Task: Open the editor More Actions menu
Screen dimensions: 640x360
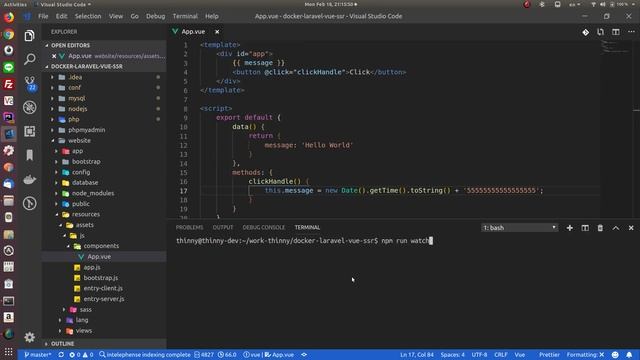Action: (x=631, y=32)
